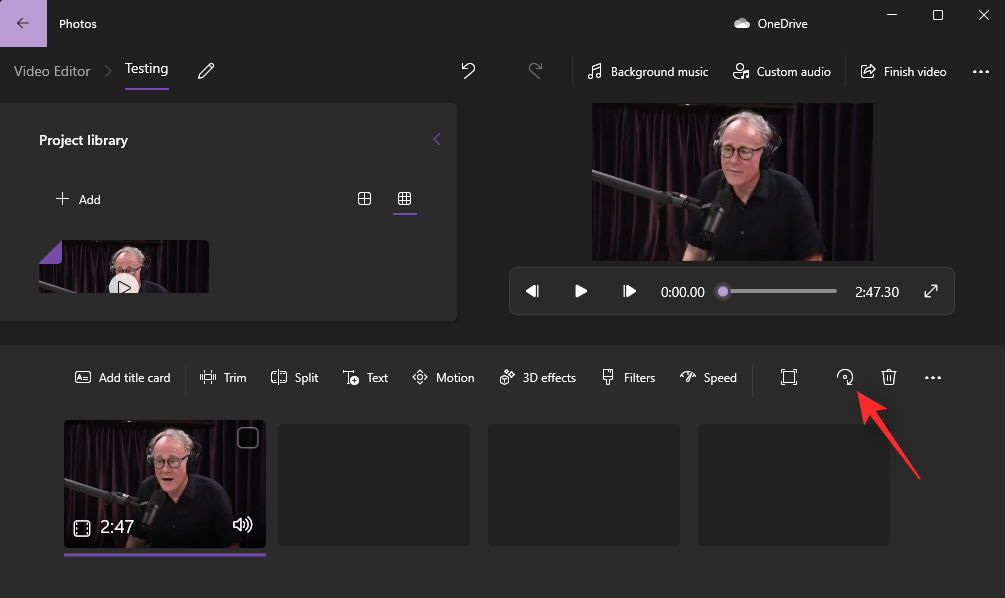The image size is (1005, 598).
Task: Maximize the Photos window
Action: (938, 15)
